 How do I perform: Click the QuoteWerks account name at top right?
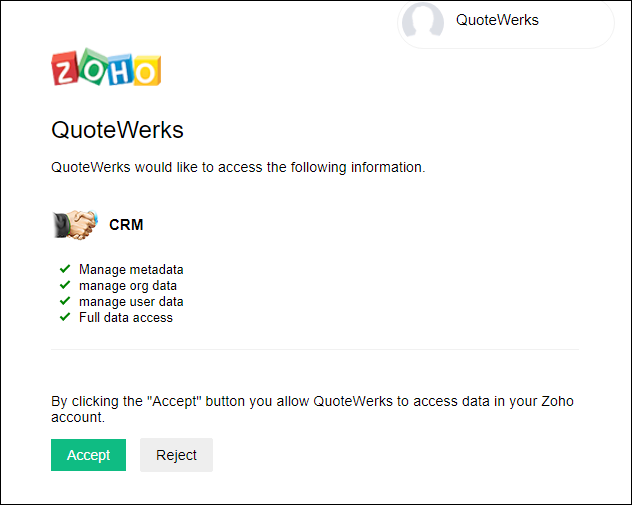[x=497, y=20]
